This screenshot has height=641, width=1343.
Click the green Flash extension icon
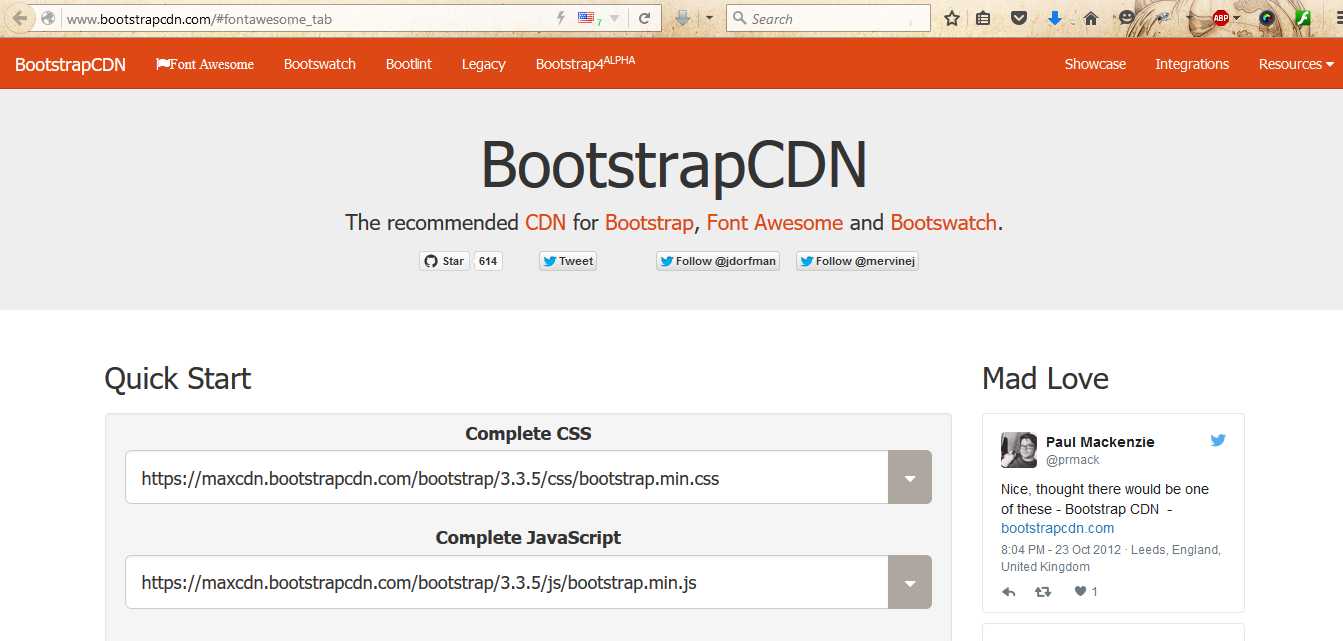tap(1303, 18)
